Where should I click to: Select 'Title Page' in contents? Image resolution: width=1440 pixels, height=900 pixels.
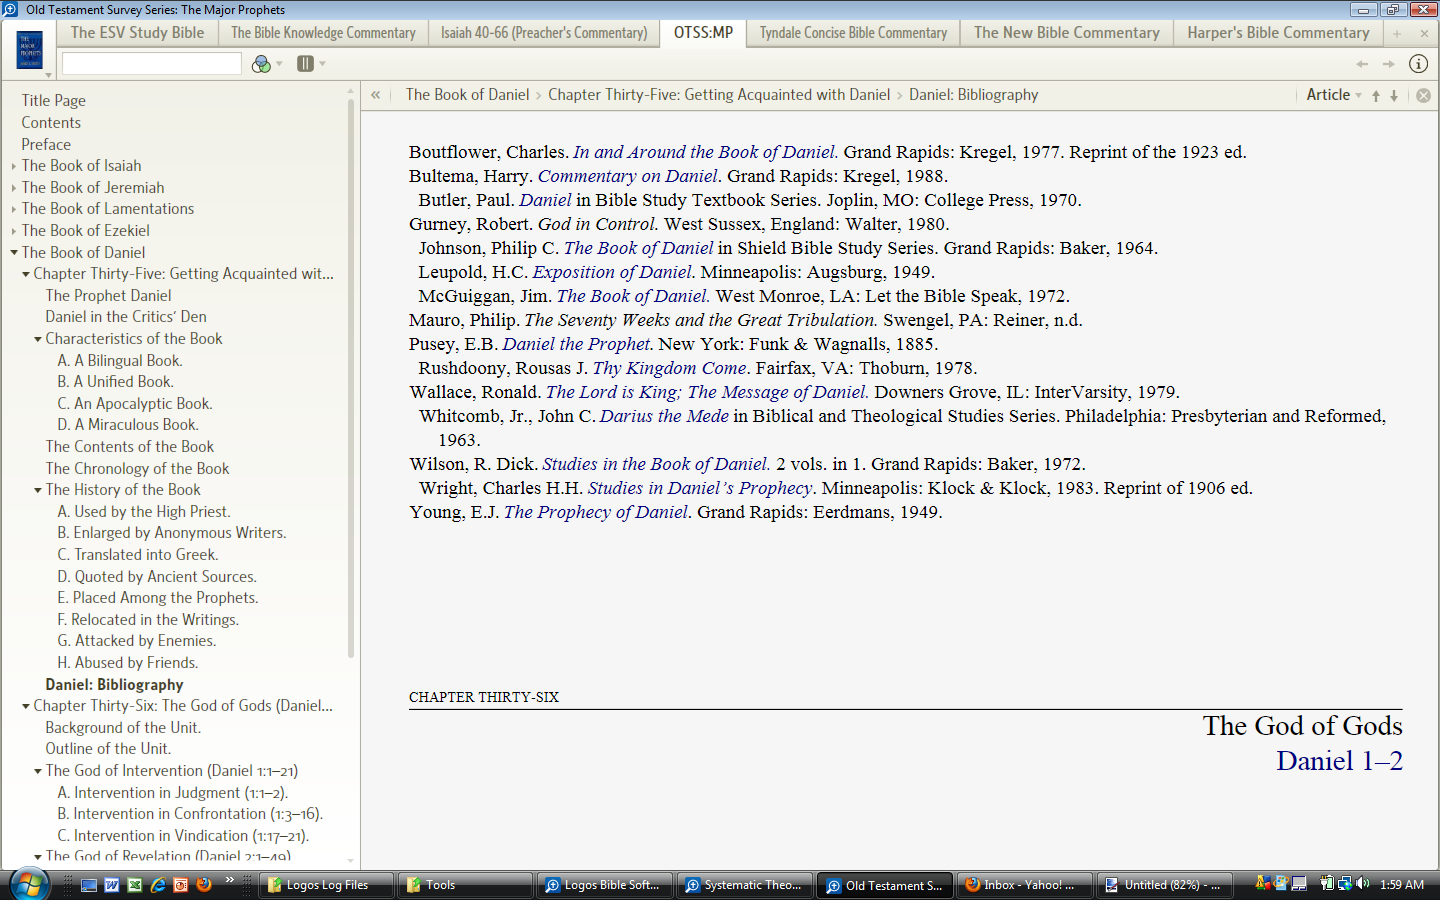point(54,101)
